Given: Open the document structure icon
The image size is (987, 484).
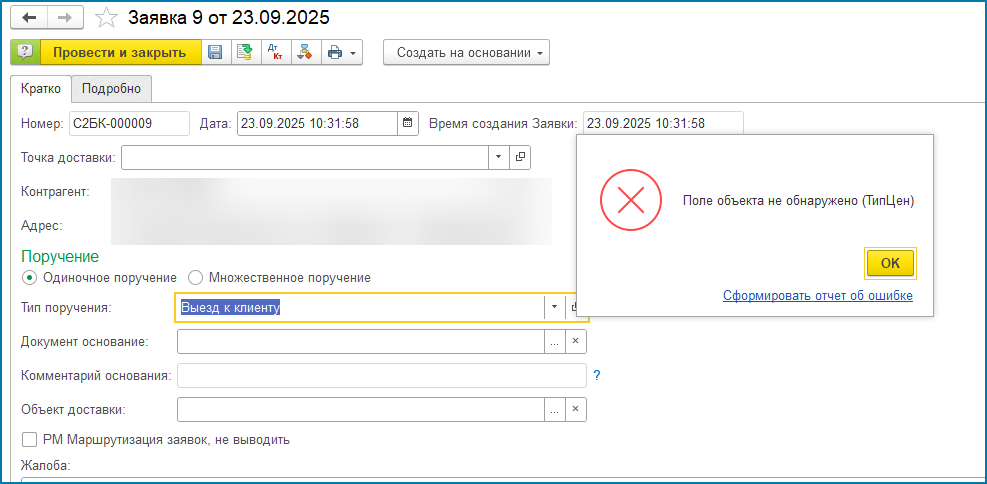Looking at the screenshot, I should click(x=305, y=52).
